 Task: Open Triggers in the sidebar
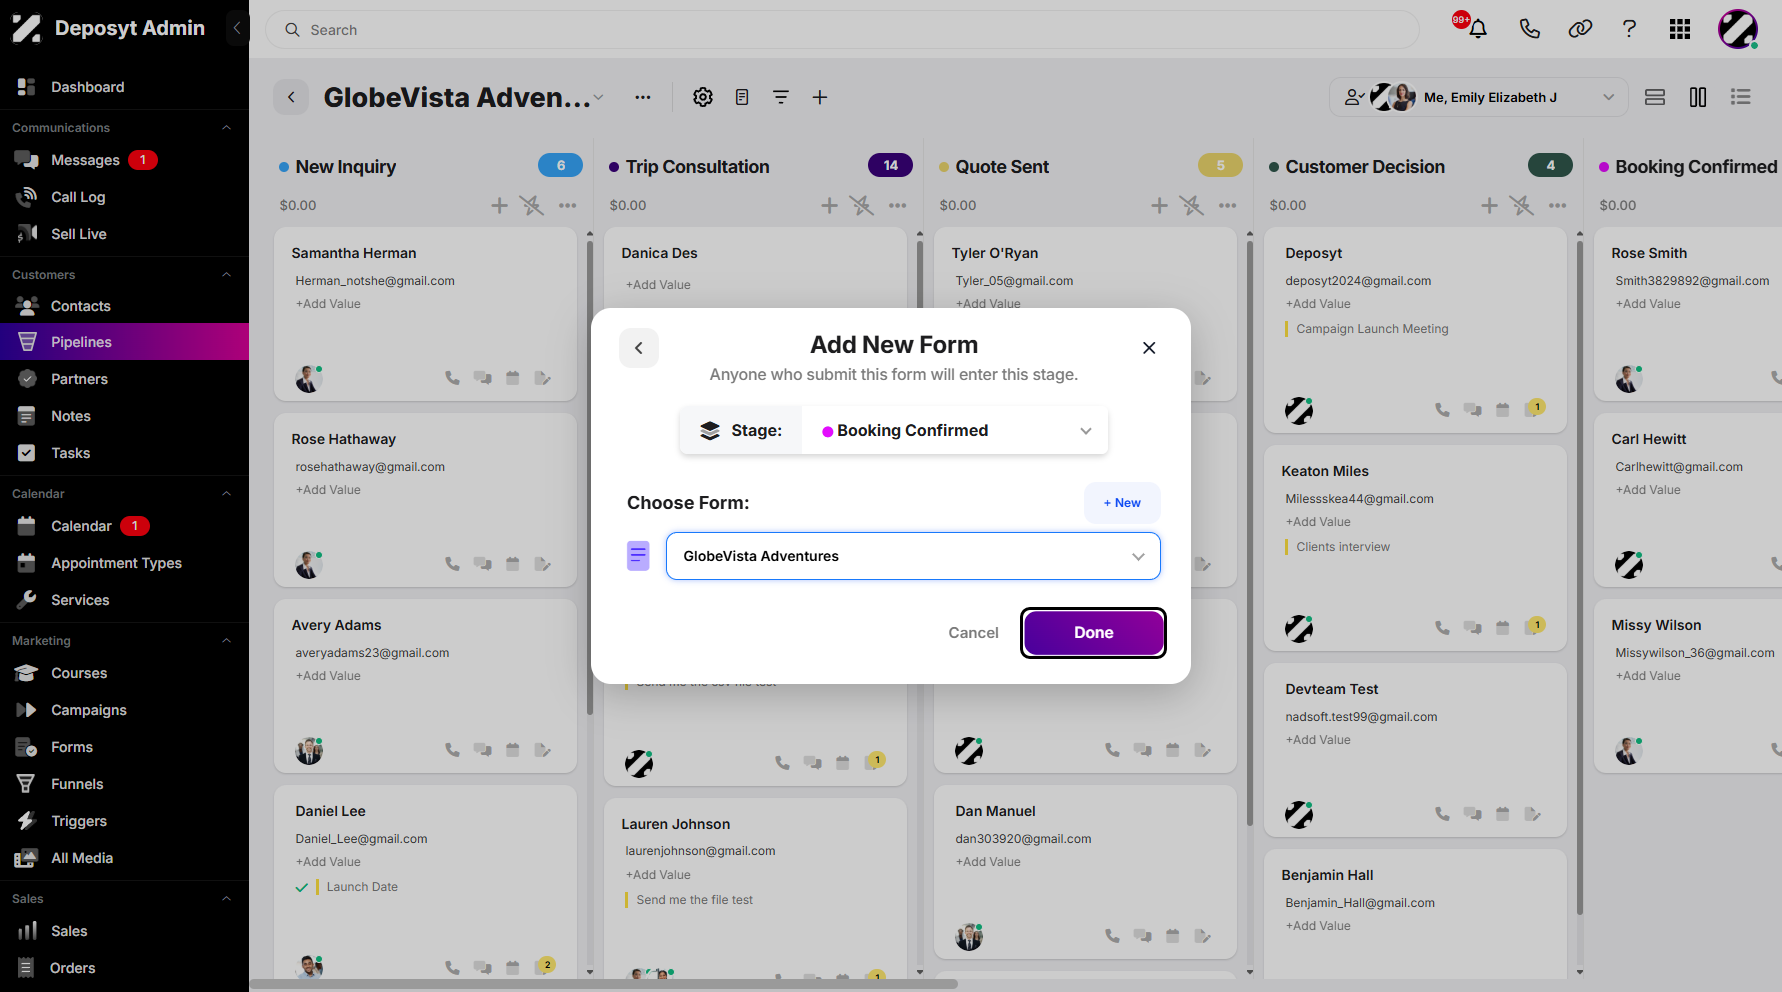pos(124,821)
